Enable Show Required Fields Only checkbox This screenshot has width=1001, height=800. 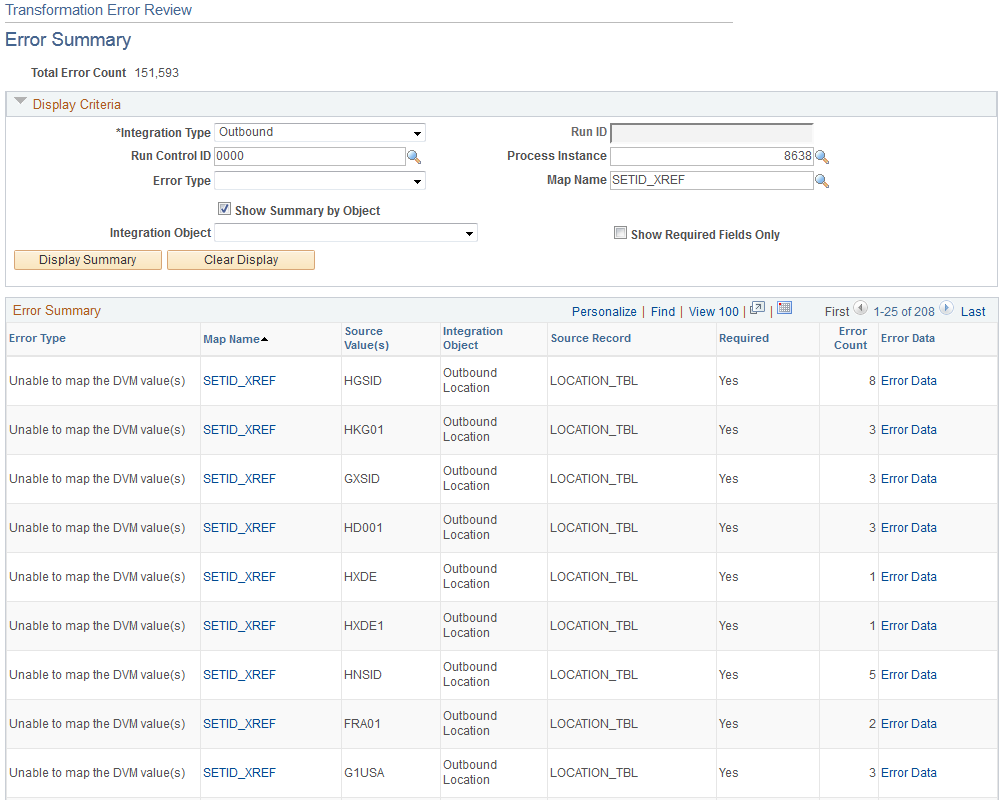pyautogui.click(x=620, y=232)
